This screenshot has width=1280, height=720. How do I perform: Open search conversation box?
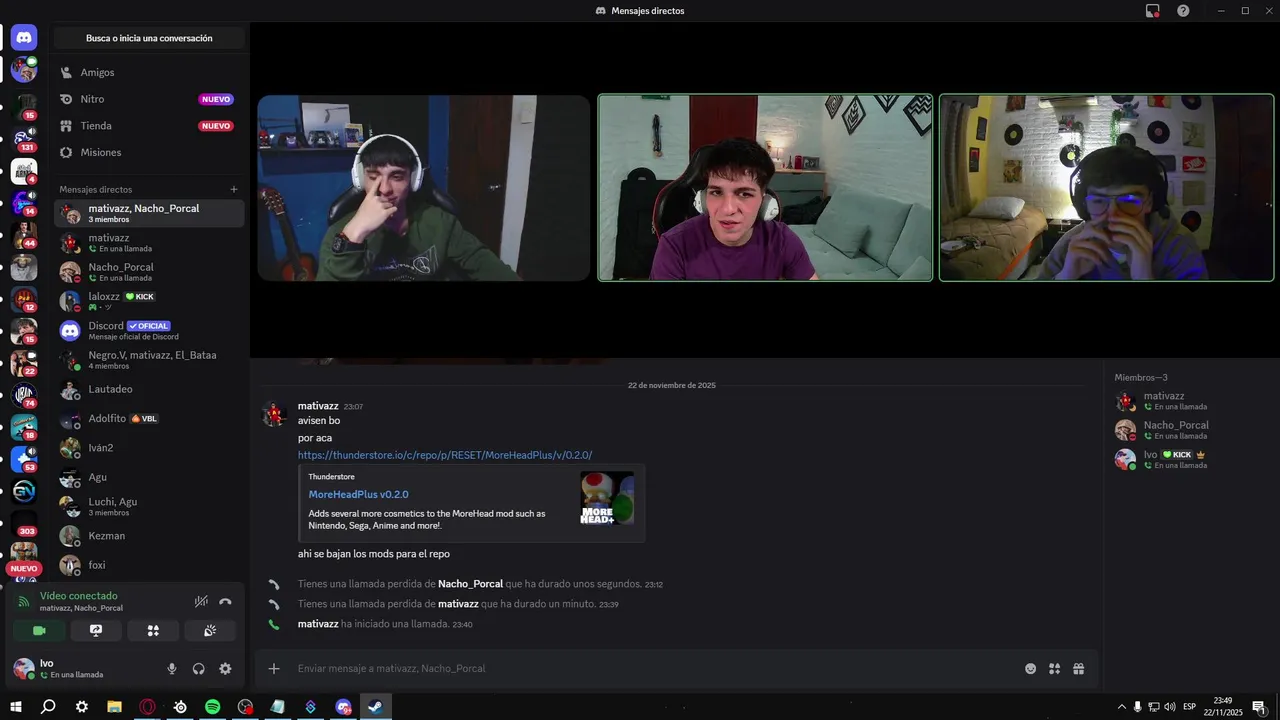coord(149,38)
